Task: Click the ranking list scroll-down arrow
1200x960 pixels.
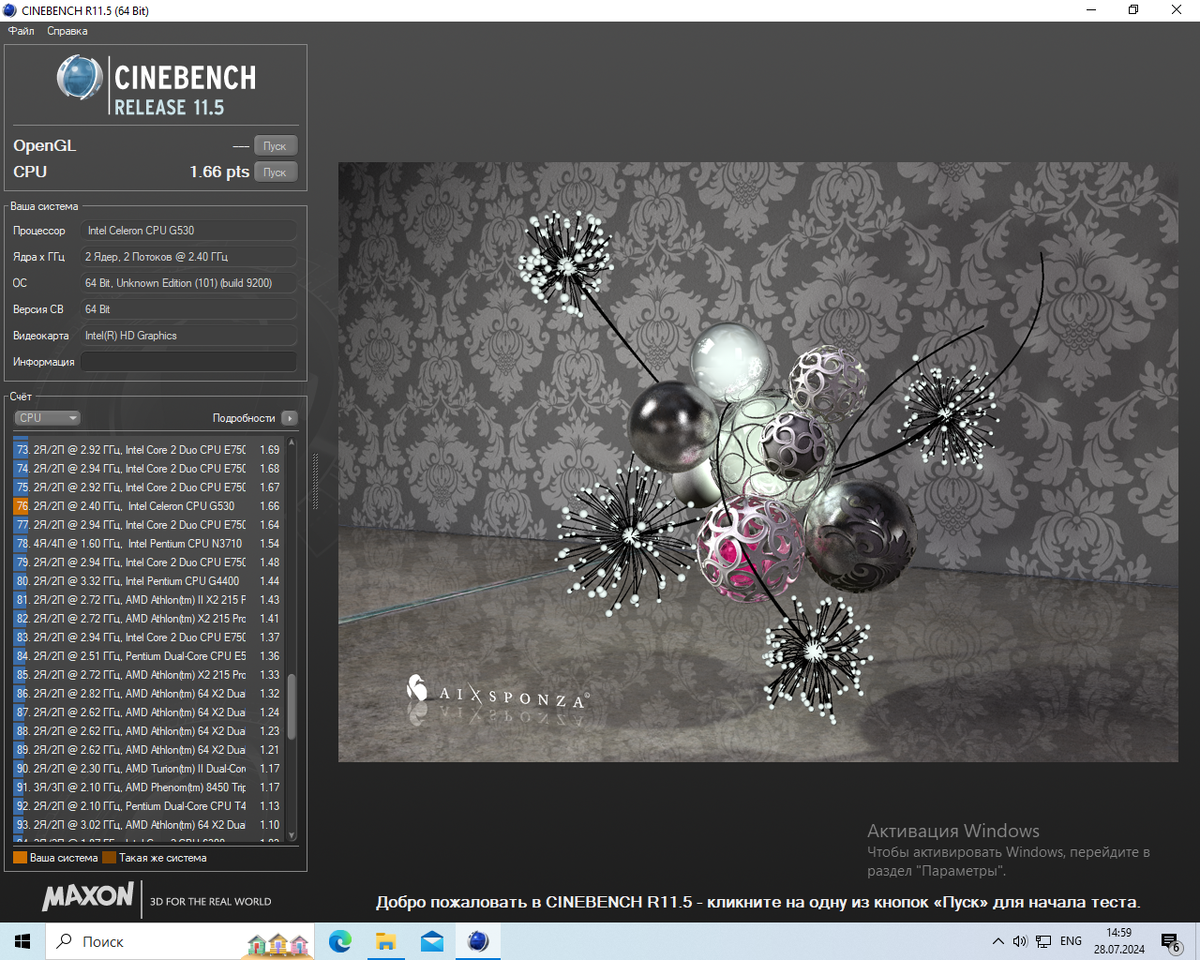Action: point(292,835)
